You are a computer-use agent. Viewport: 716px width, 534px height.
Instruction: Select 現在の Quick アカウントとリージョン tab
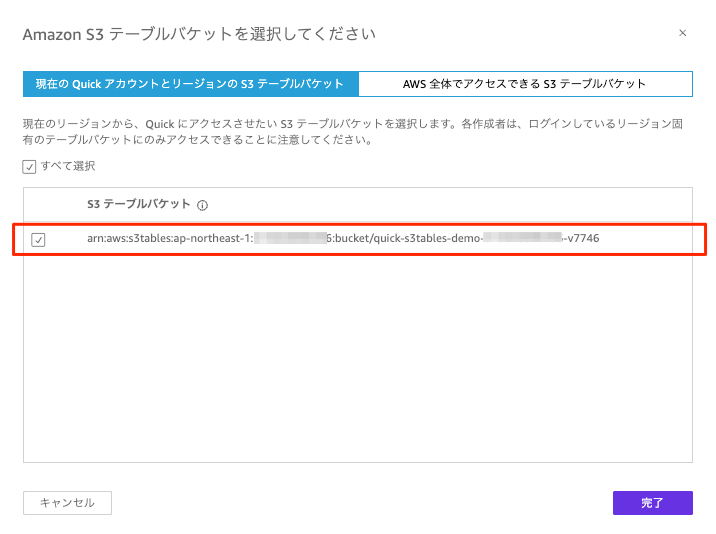[x=191, y=84]
